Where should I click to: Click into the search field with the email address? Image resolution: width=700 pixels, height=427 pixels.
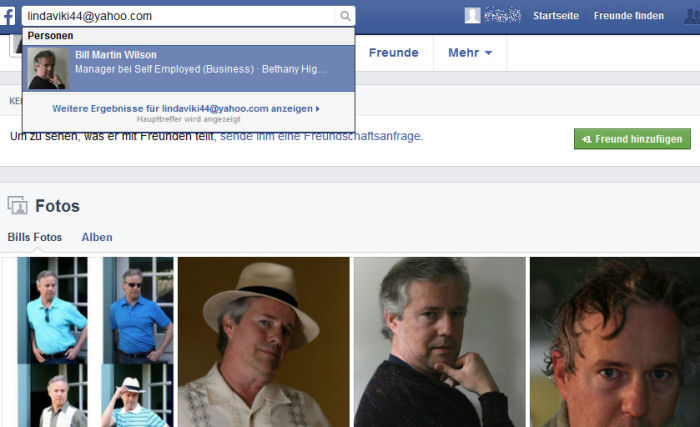[x=181, y=16]
